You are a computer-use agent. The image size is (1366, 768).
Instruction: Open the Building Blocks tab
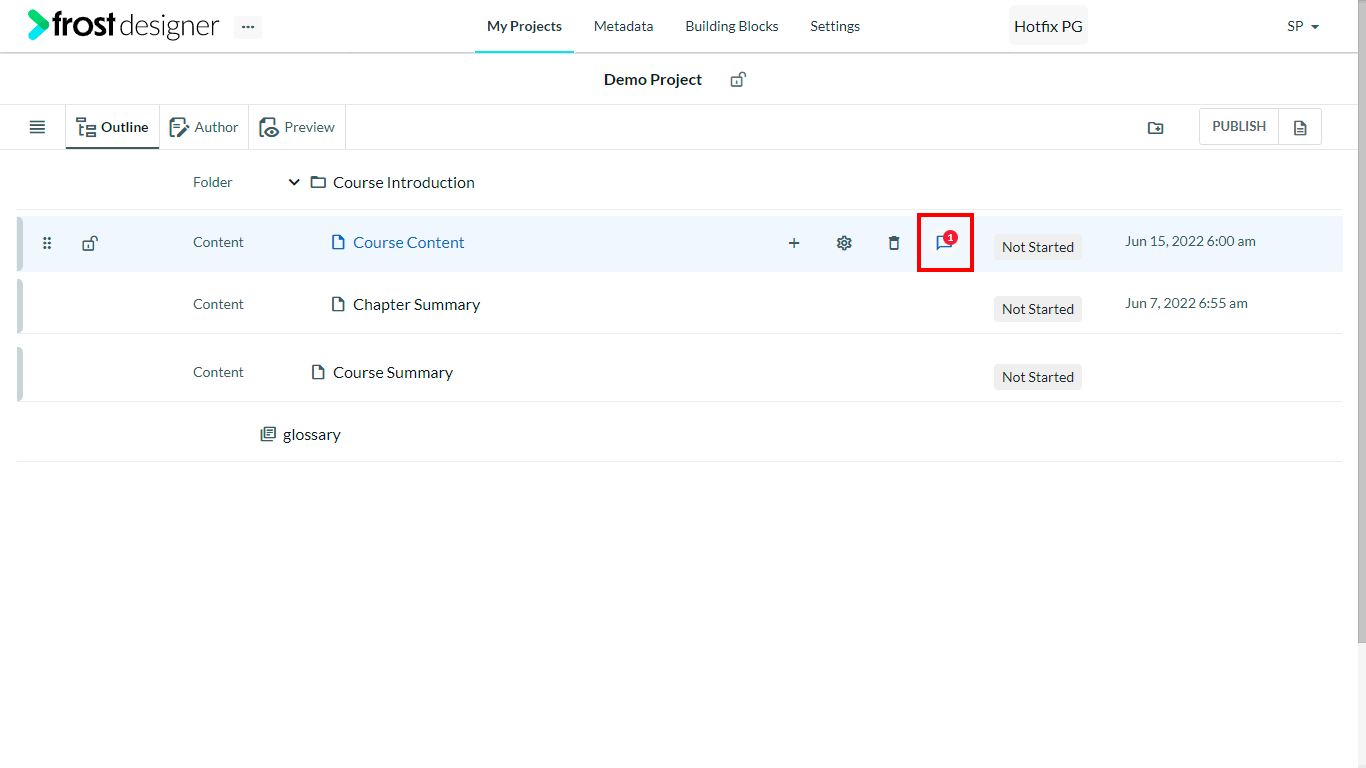coord(732,26)
